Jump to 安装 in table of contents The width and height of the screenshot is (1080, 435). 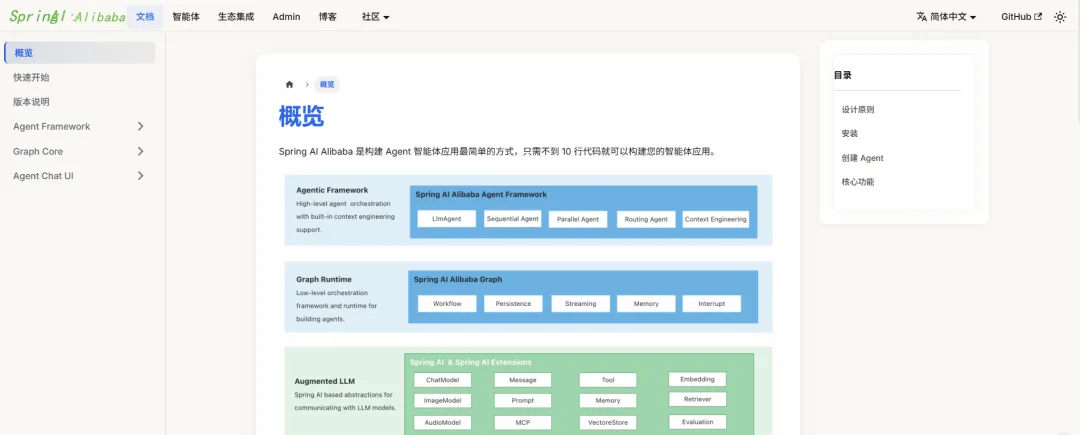849,134
